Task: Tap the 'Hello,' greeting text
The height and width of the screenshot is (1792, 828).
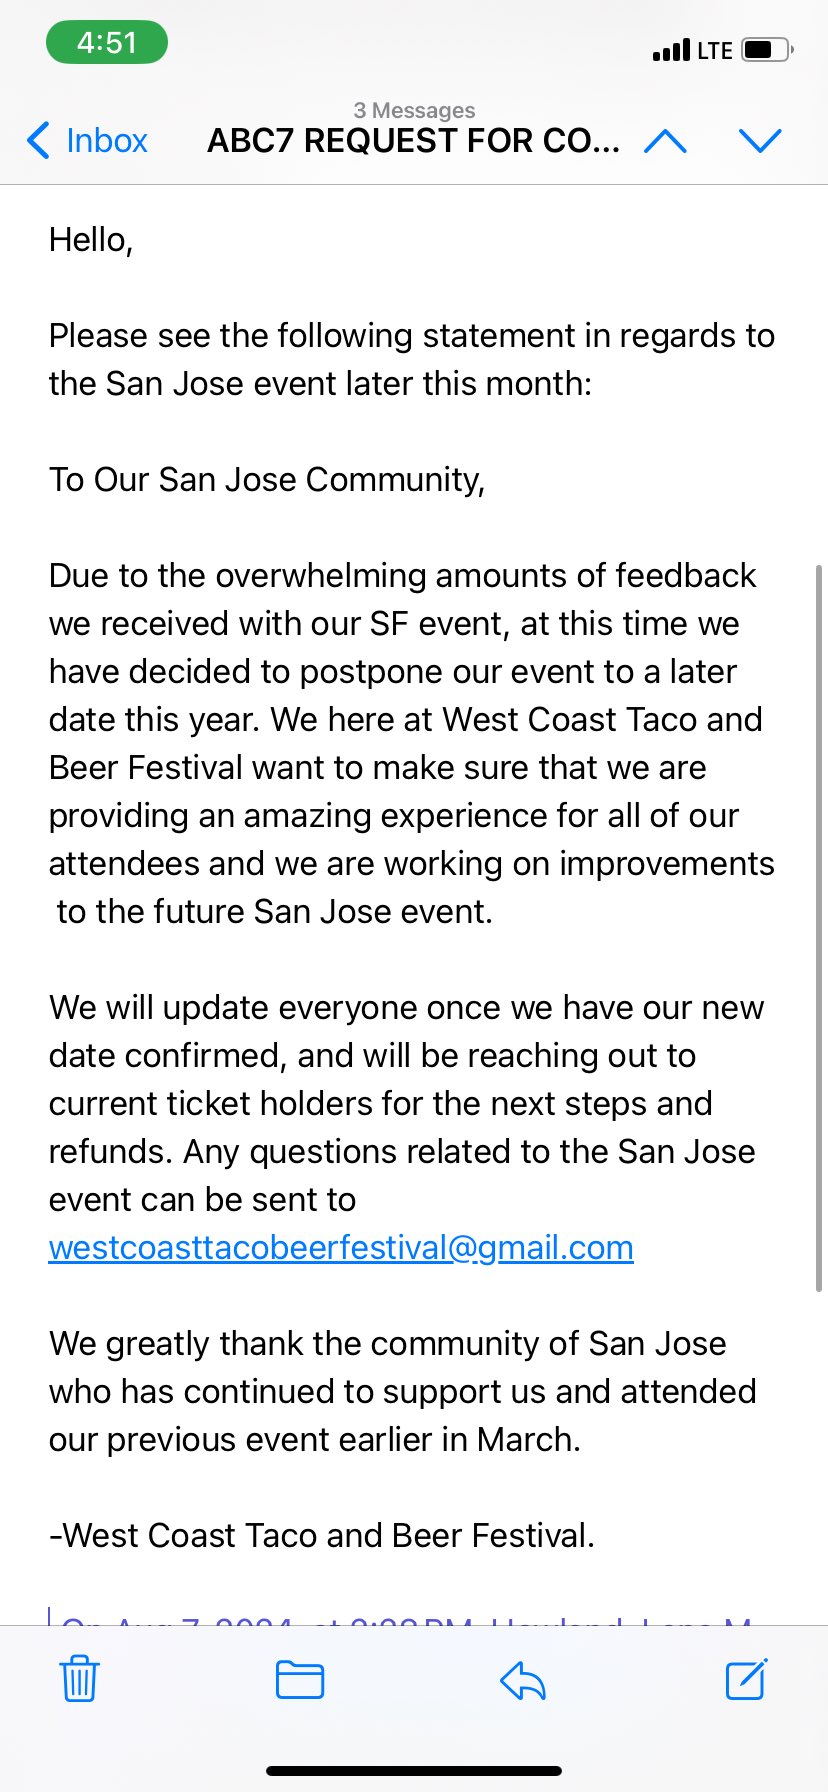Action: click(x=91, y=240)
